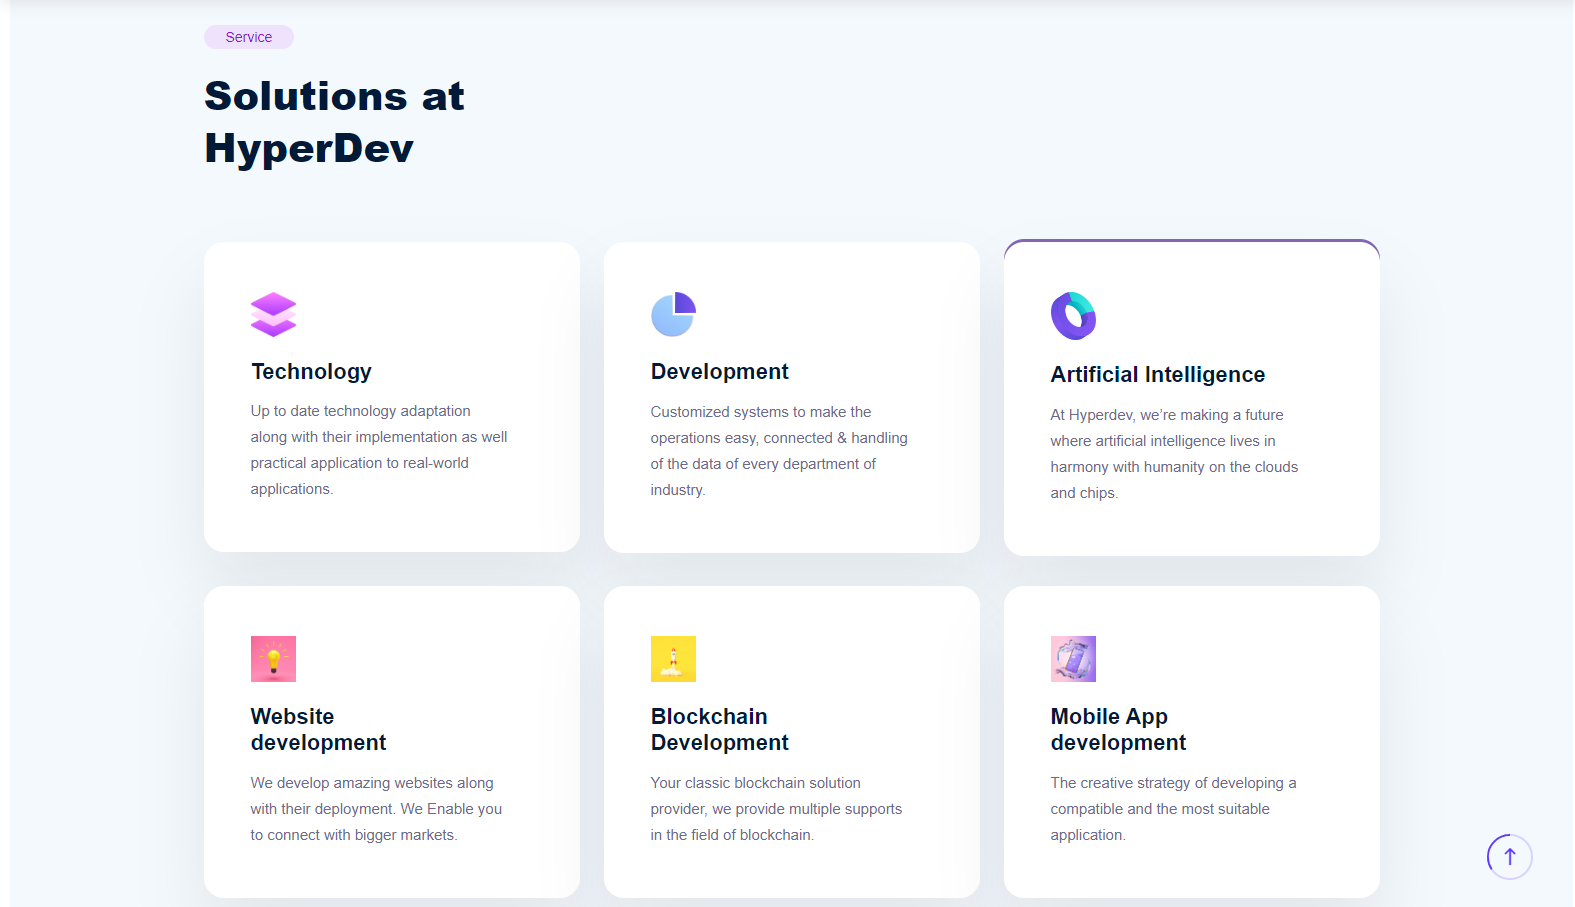Open the Development card heading
This screenshot has width=1575, height=907.
tap(719, 372)
